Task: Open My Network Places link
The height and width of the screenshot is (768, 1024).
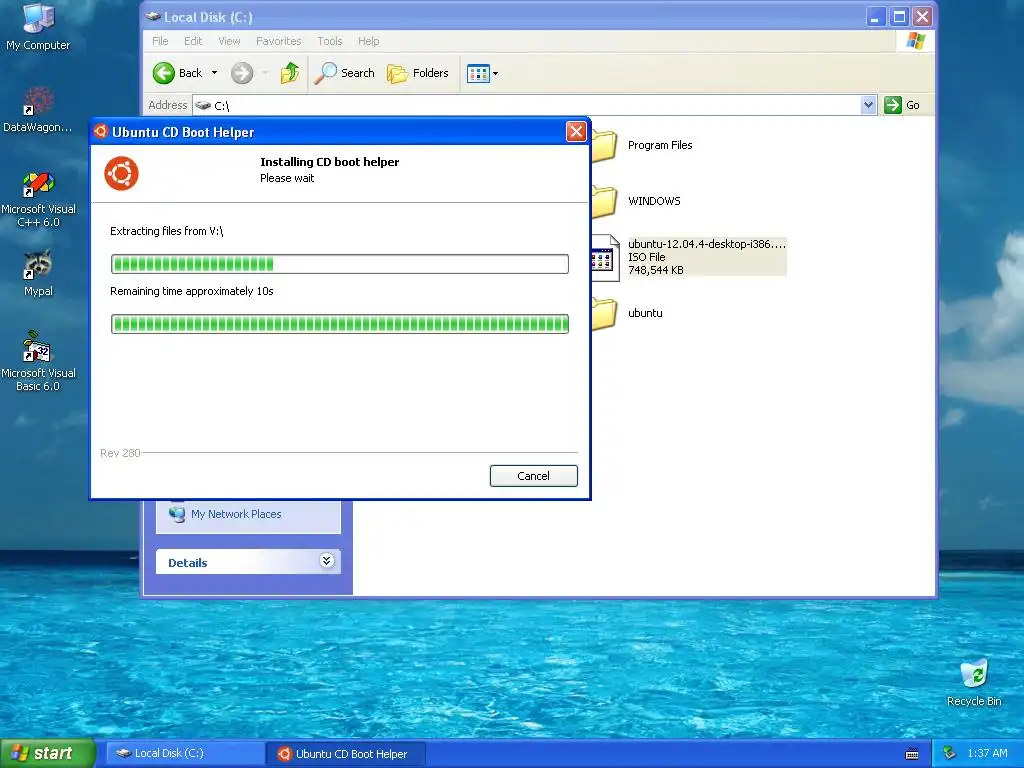Action: (x=236, y=514)
